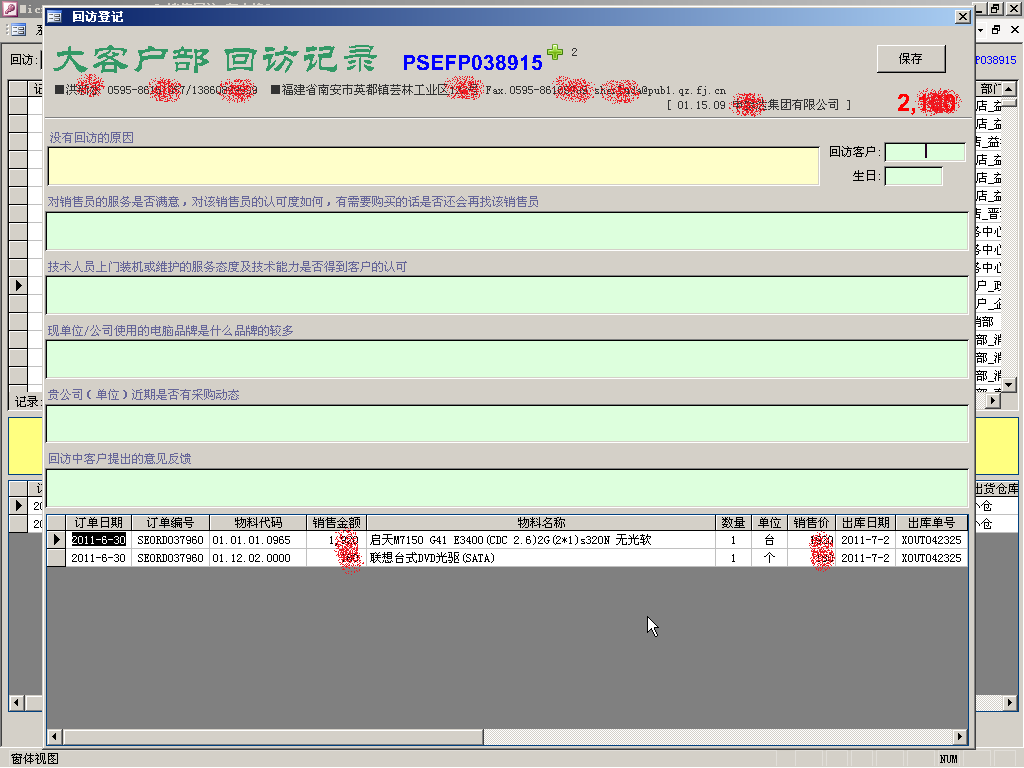Click the 近期是否有采购动态 answer field

tap(506, 423)
